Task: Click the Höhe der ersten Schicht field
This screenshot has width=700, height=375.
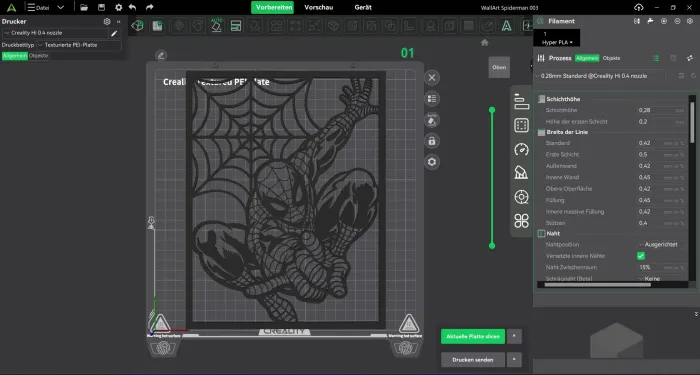Action: [x=661, y=121]
